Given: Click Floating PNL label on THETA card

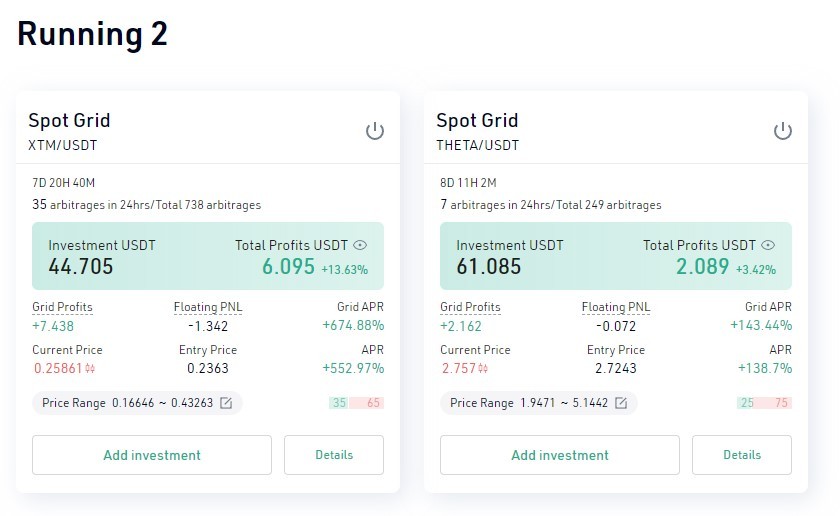Looking at the screenshot, I should [x=616, y=307].
